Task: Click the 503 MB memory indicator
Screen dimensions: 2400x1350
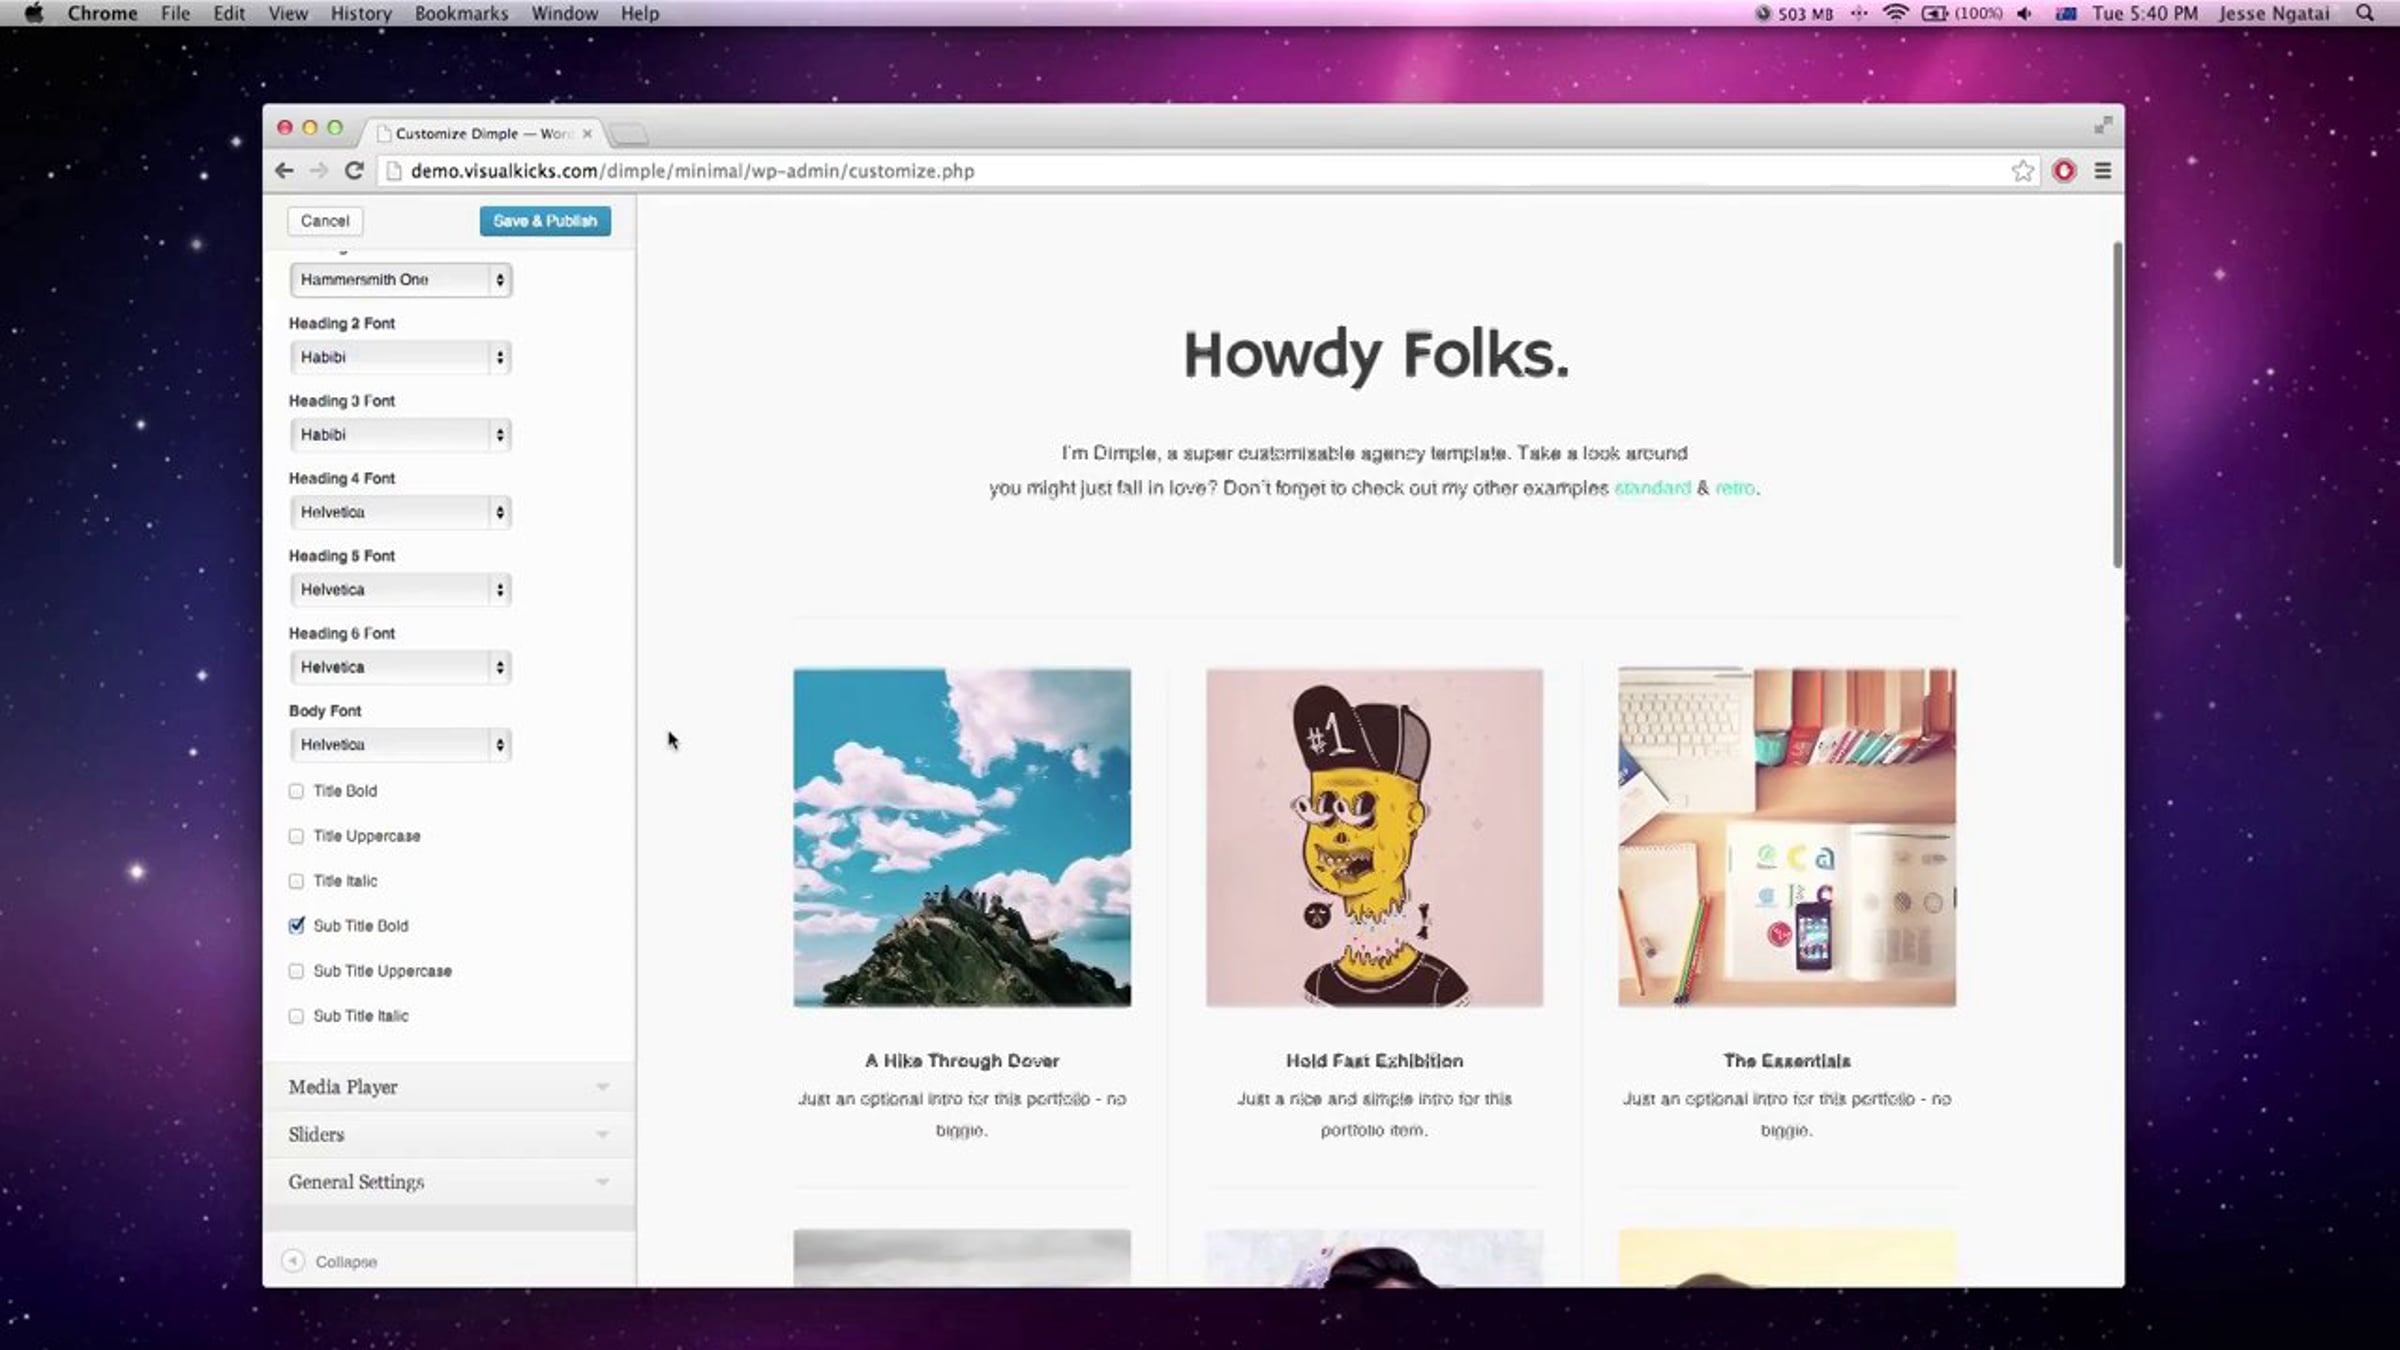Action: [1794, 13]
